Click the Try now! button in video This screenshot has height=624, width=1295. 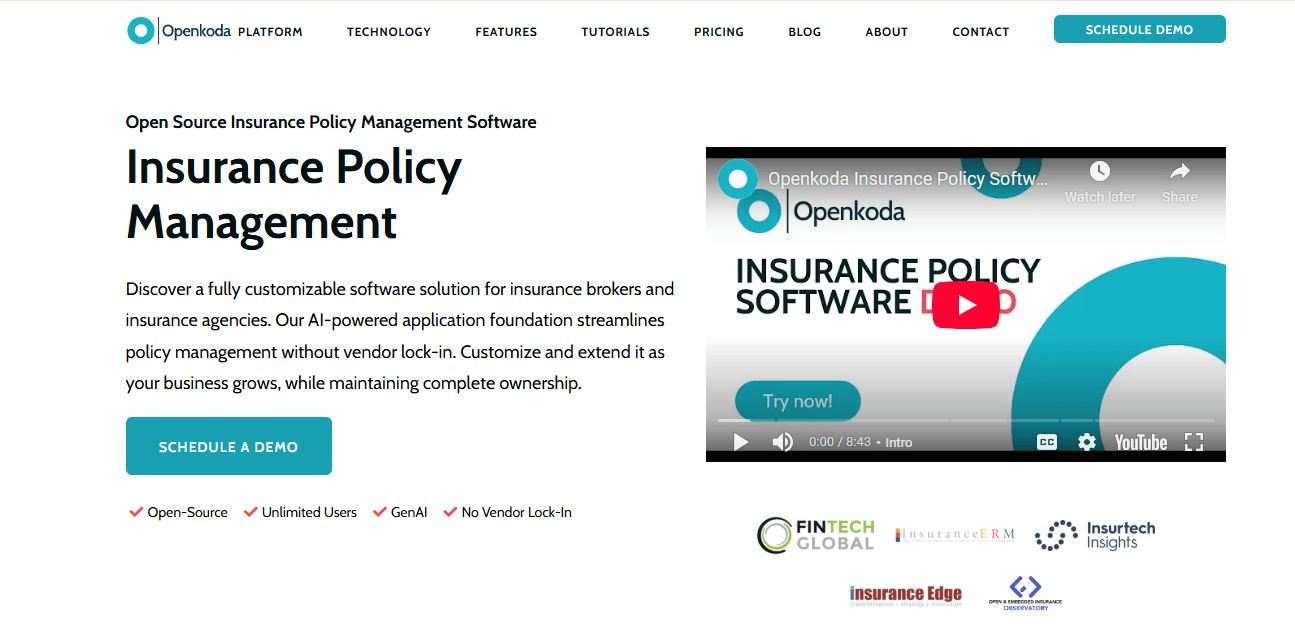798,401
